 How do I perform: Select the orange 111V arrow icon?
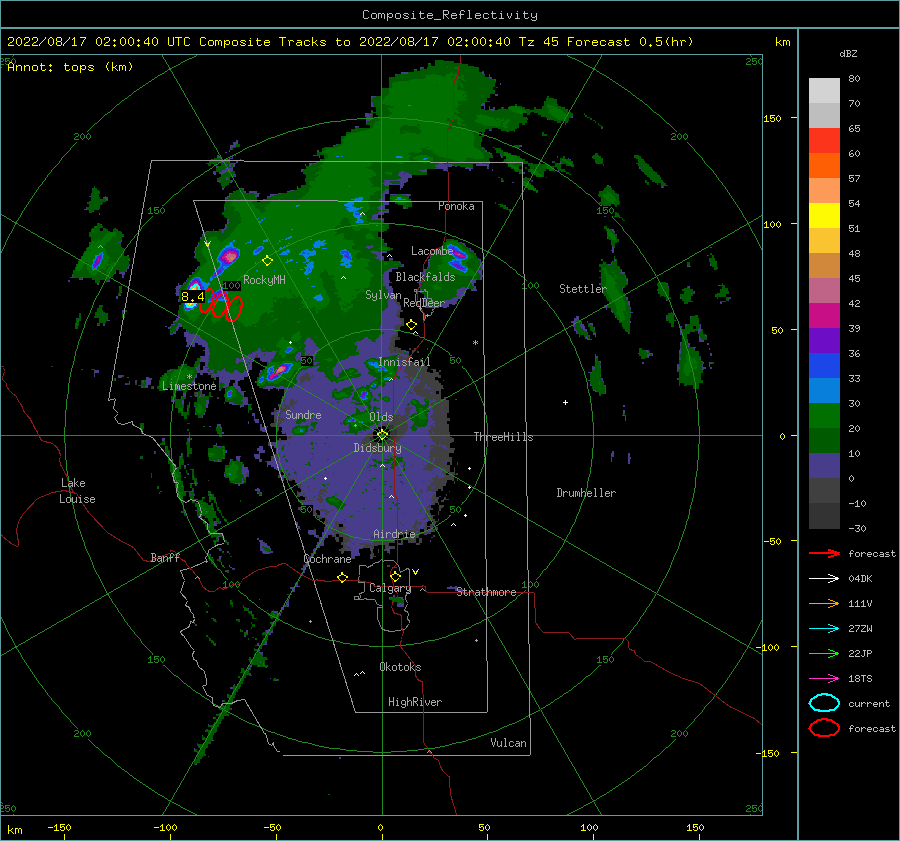[824, 603]
